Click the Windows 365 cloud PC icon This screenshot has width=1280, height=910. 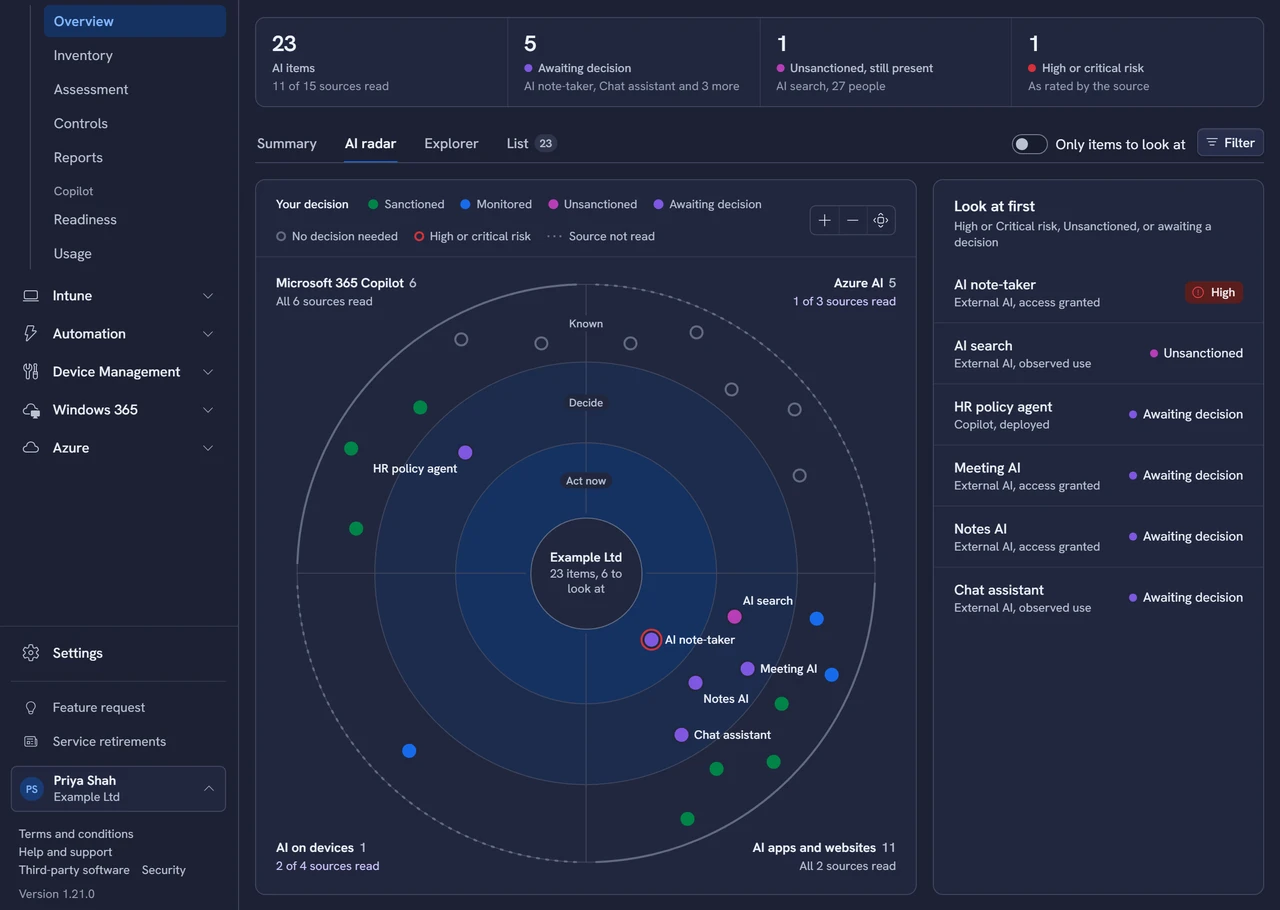coord(31,410)
